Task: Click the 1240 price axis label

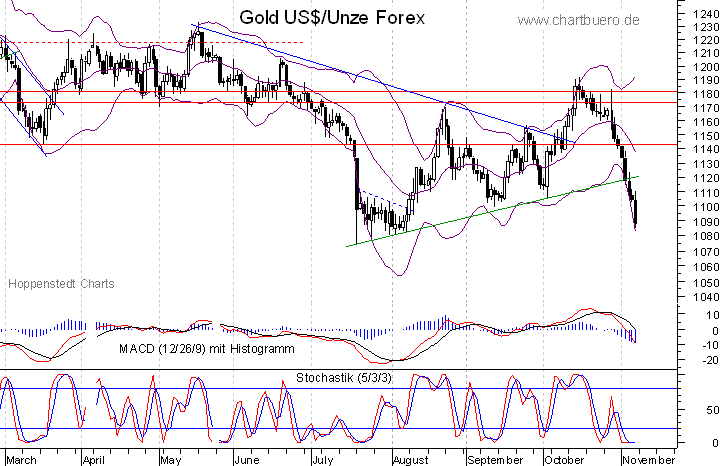Action: (x=705, y=14)
